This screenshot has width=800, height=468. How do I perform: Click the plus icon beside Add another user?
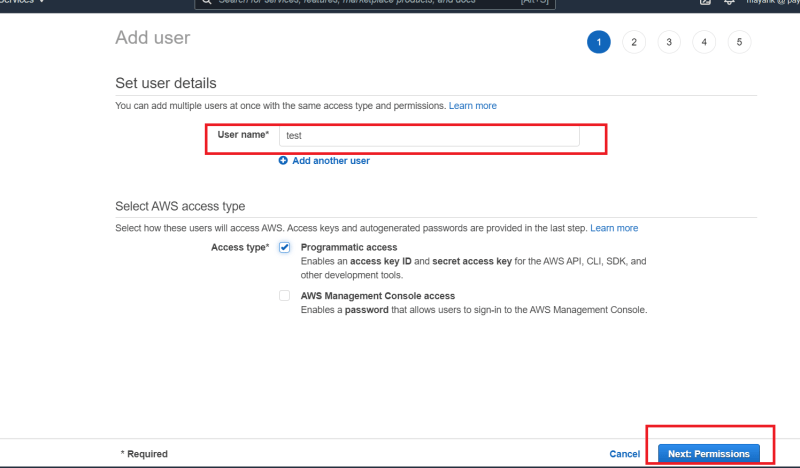pos(283,160)
